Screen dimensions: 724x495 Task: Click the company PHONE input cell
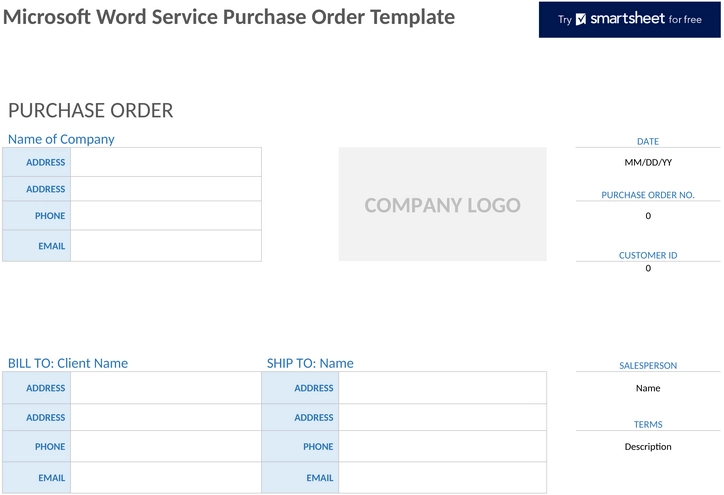coord(166,216)
